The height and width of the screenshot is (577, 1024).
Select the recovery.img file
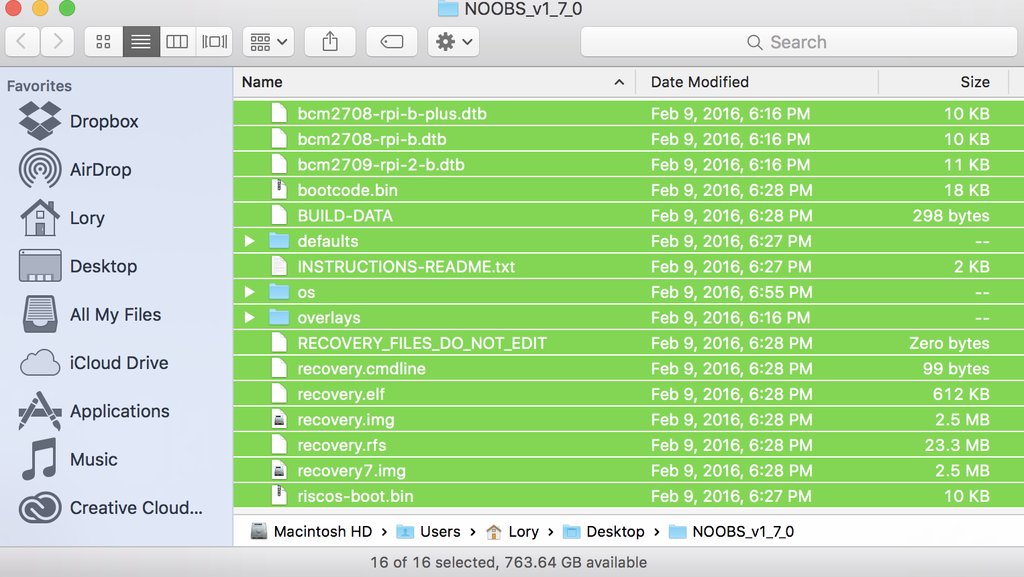(346, 419)
